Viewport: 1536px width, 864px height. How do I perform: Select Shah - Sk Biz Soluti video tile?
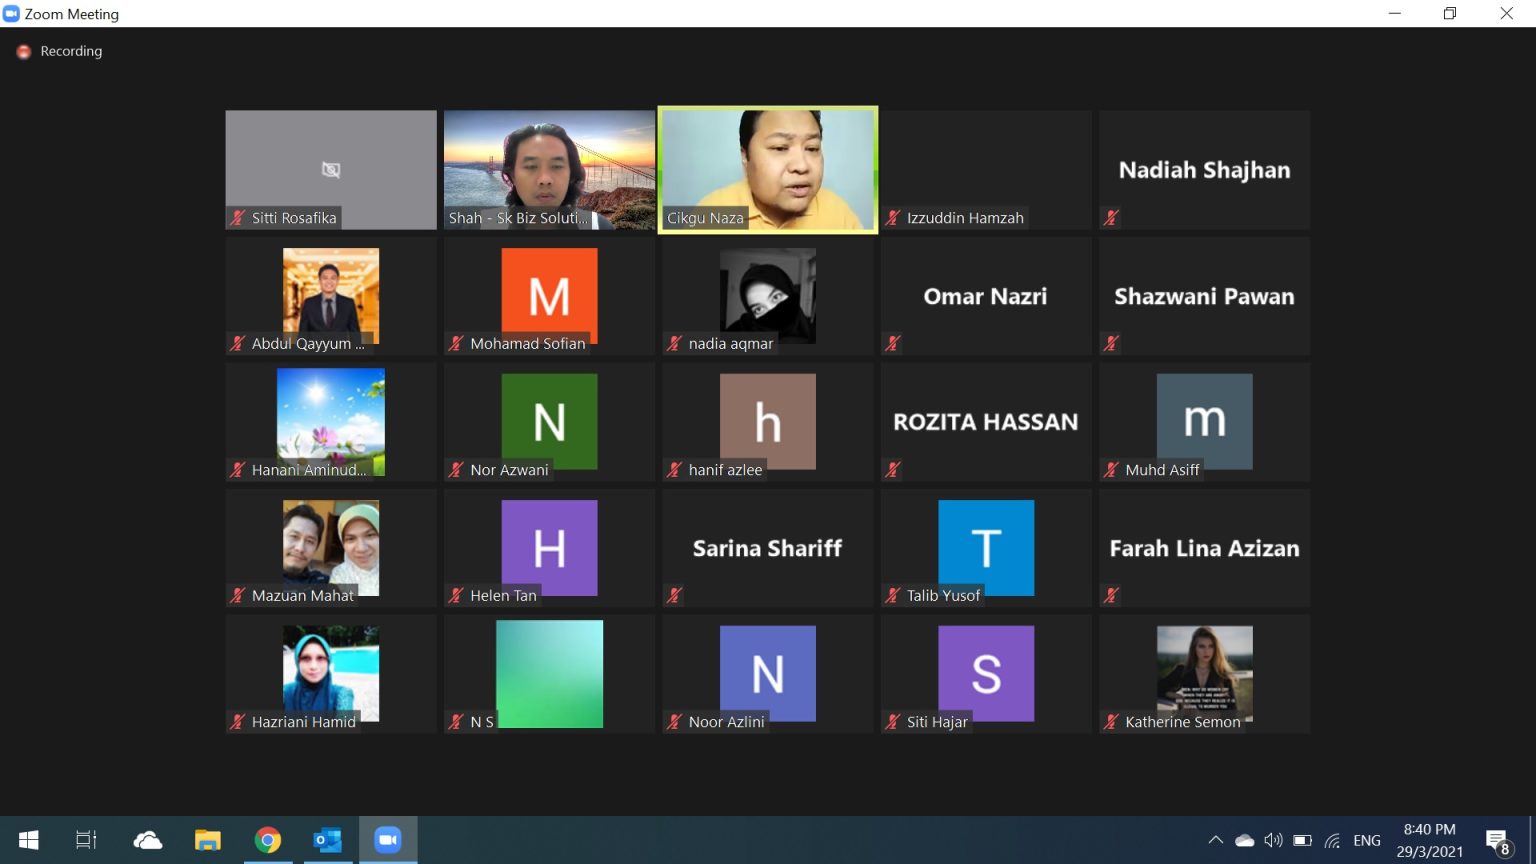click(x=549, y=169)
